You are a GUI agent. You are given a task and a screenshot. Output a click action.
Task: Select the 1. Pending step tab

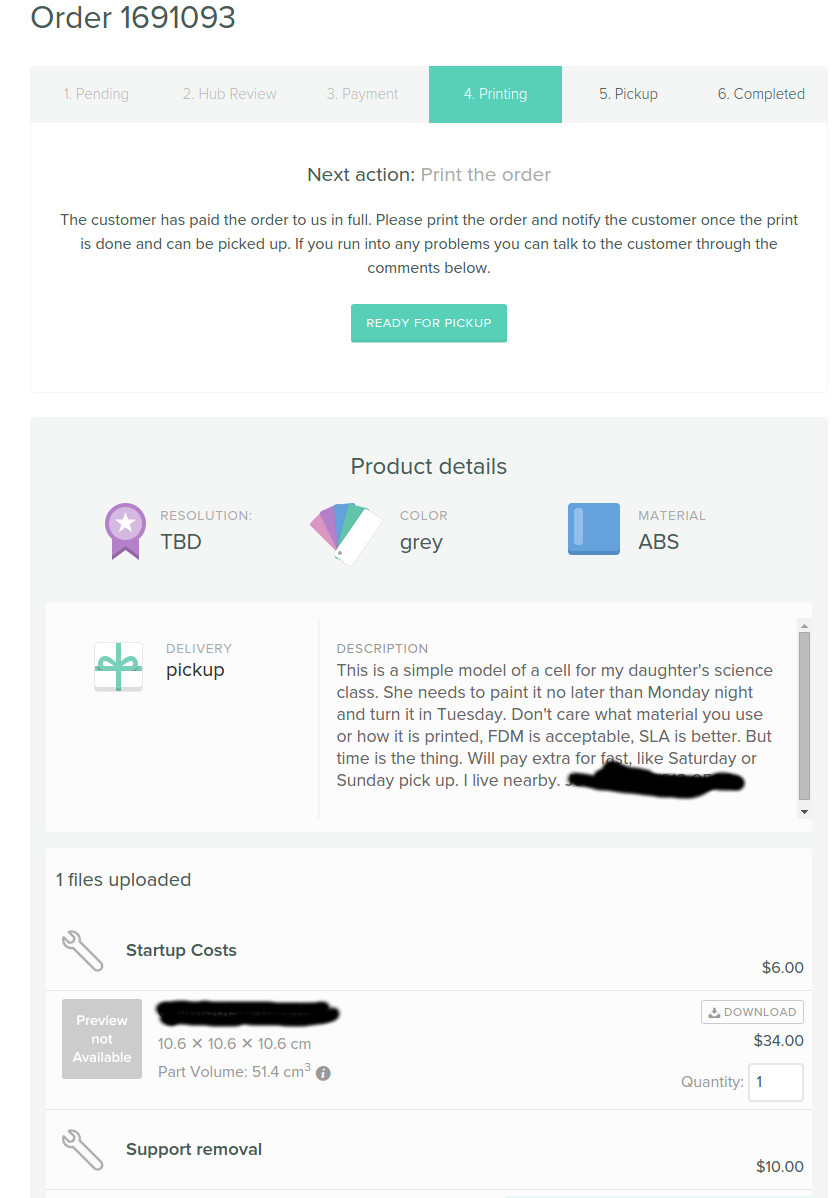coord(96,94)
